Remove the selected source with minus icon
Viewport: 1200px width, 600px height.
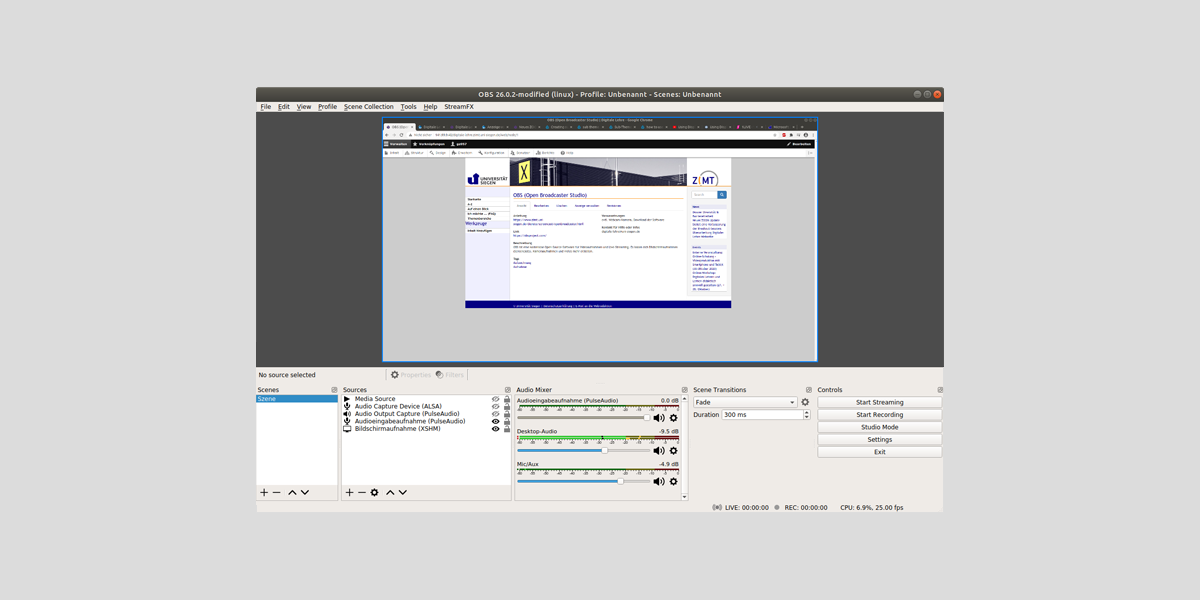362,492
